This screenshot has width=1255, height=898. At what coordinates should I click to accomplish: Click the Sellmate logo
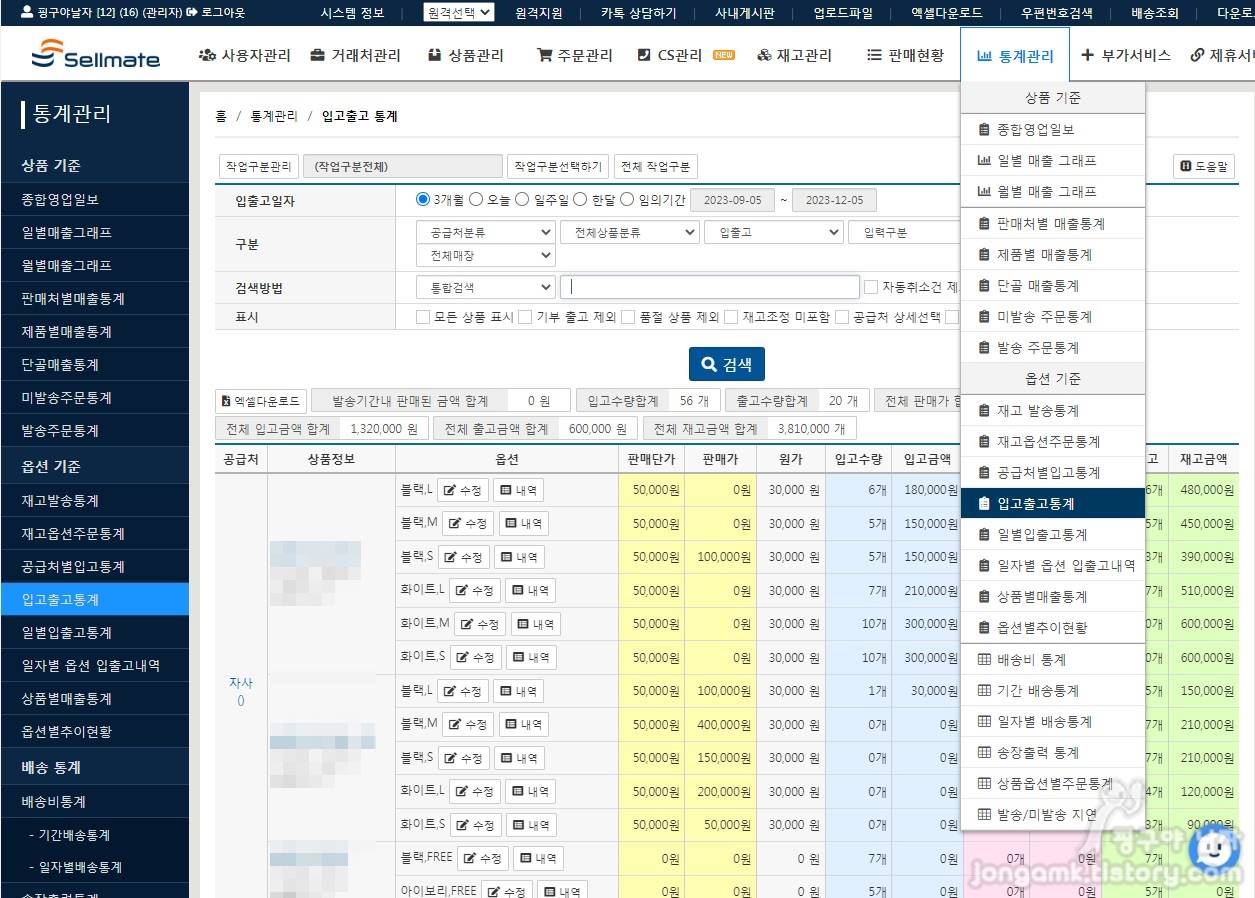click(x=95, y=54)
